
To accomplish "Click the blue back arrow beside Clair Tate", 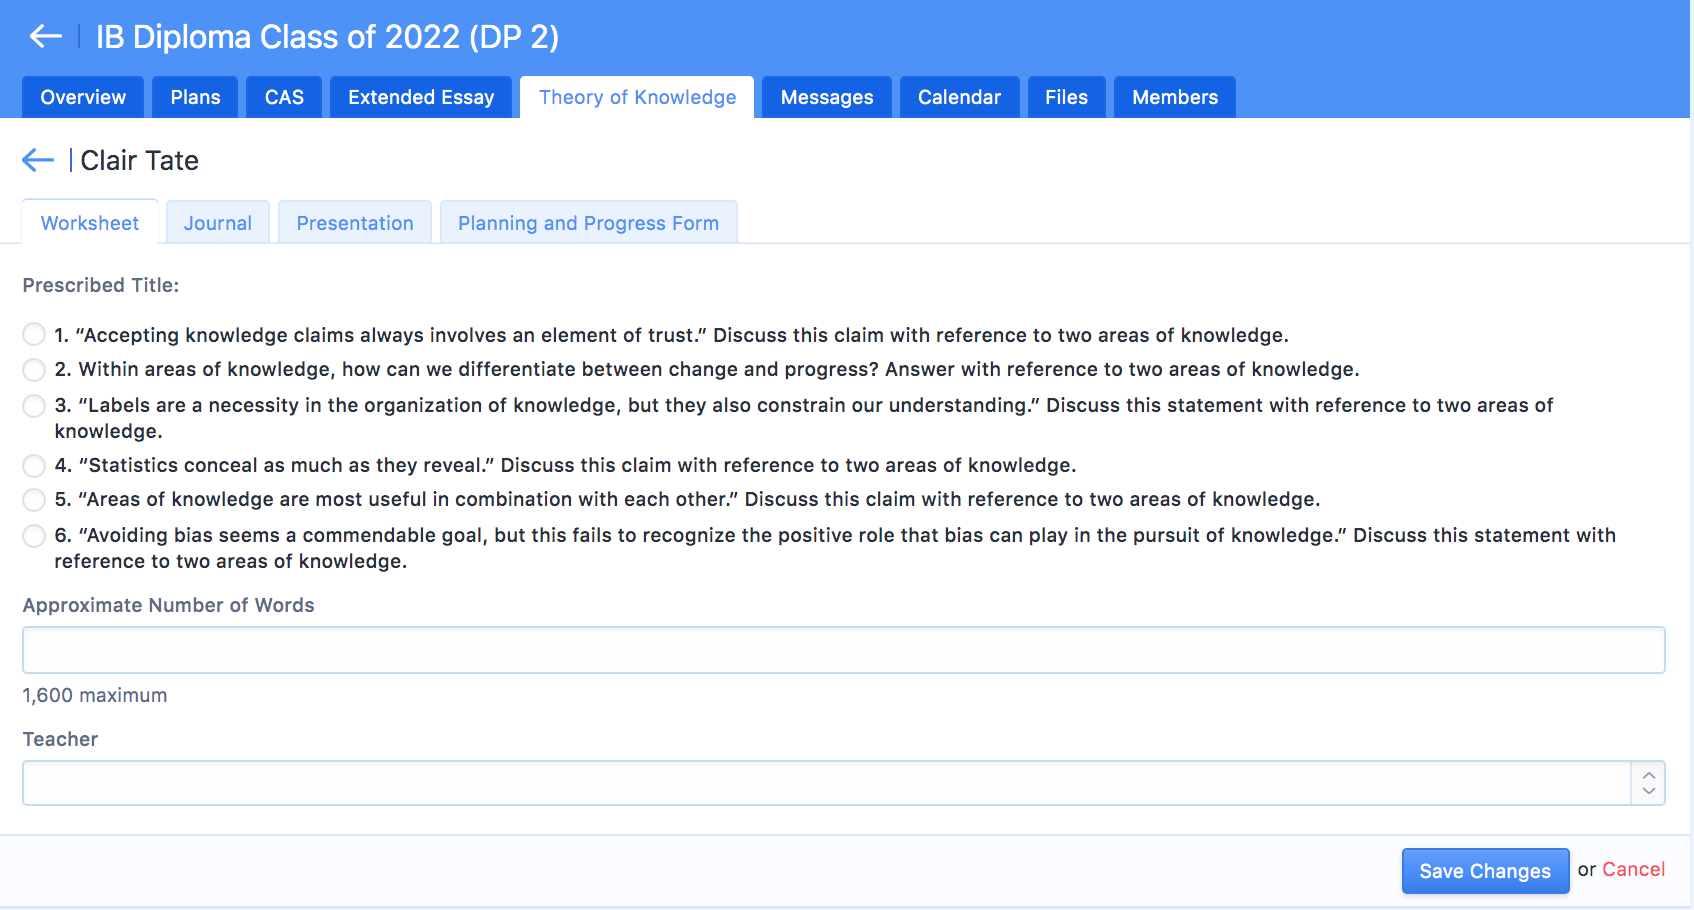I will click(x=38, y=160).
